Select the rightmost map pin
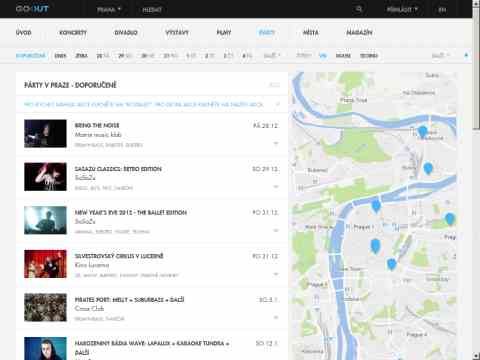The image size is (480, 360). (450, 219)
